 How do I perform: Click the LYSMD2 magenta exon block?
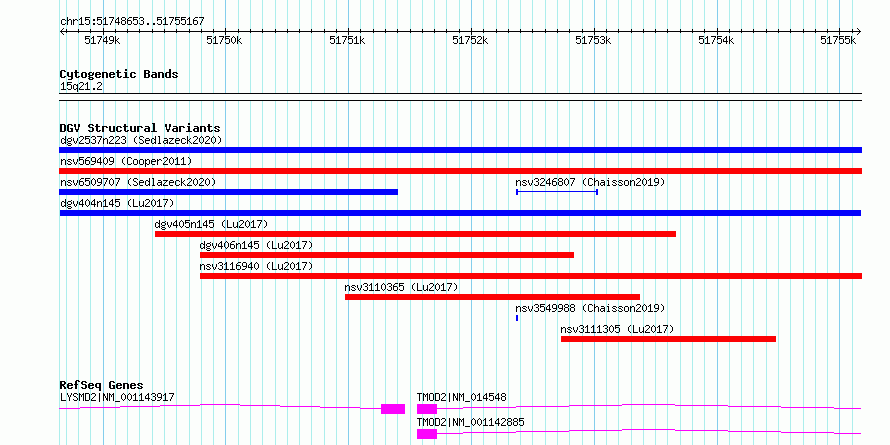coord(393,409)
